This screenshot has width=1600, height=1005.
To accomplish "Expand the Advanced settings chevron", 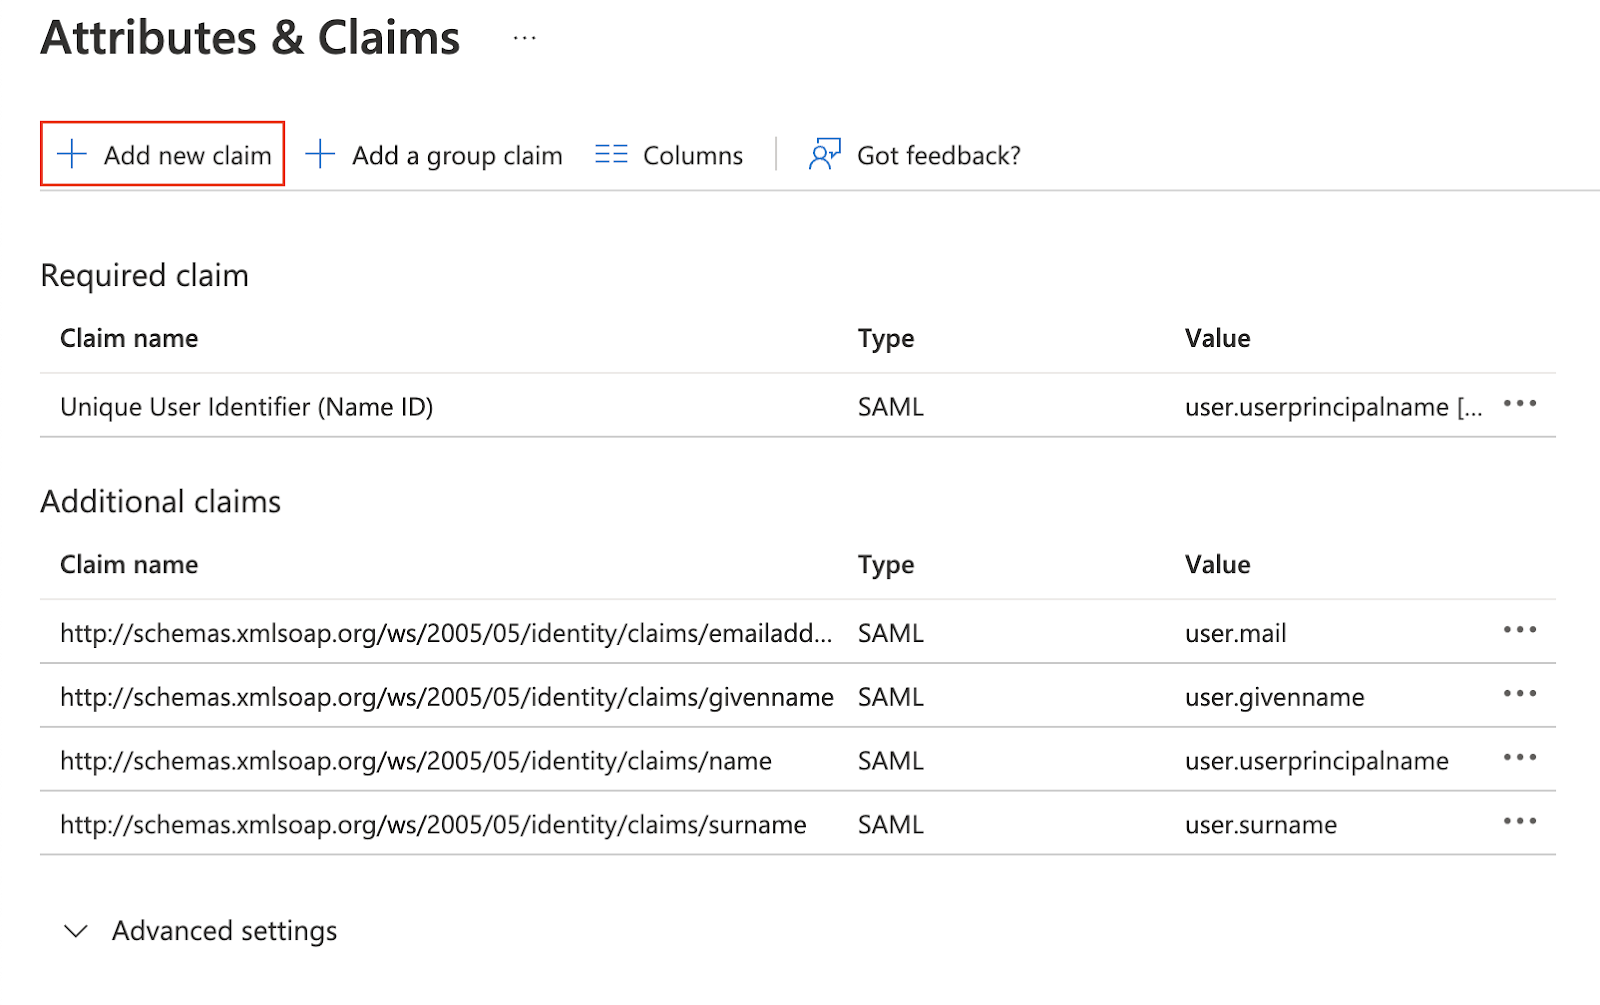I will 76,931.
